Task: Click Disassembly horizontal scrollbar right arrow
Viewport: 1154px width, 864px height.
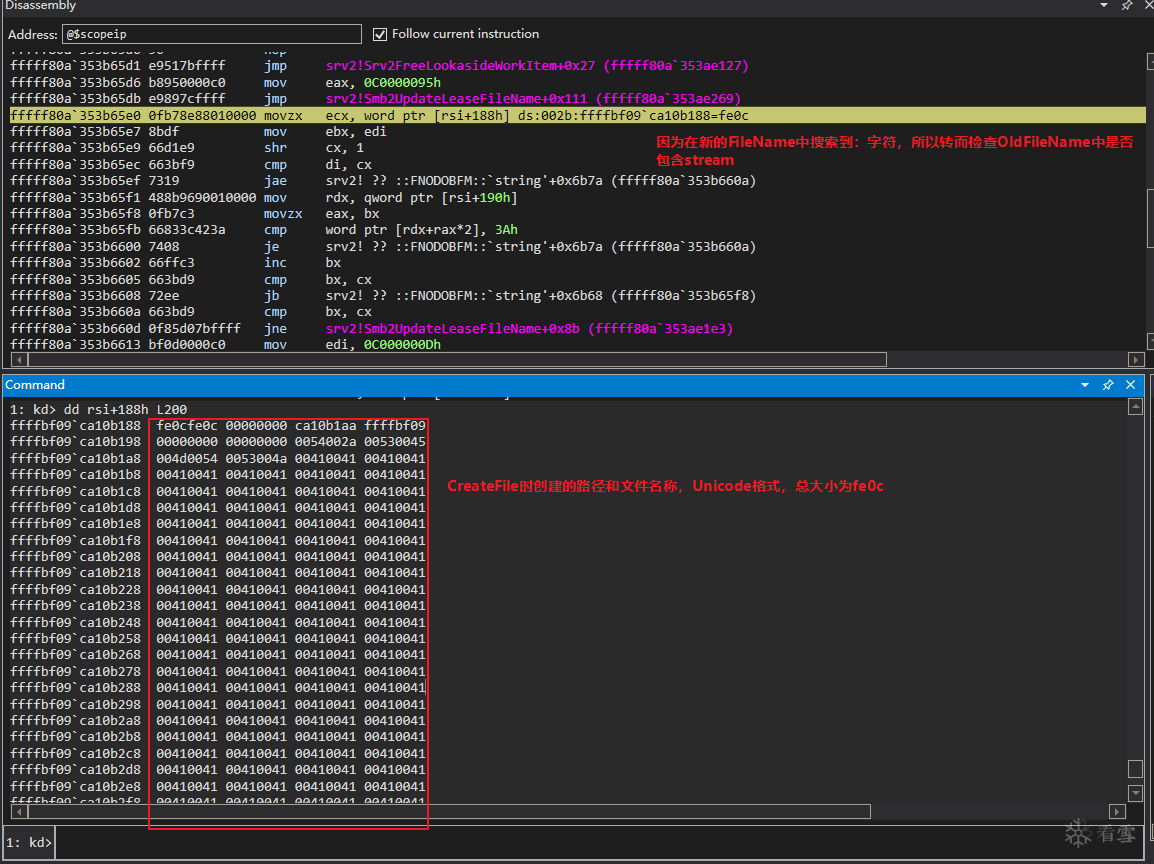Action: pos(1135,360)
